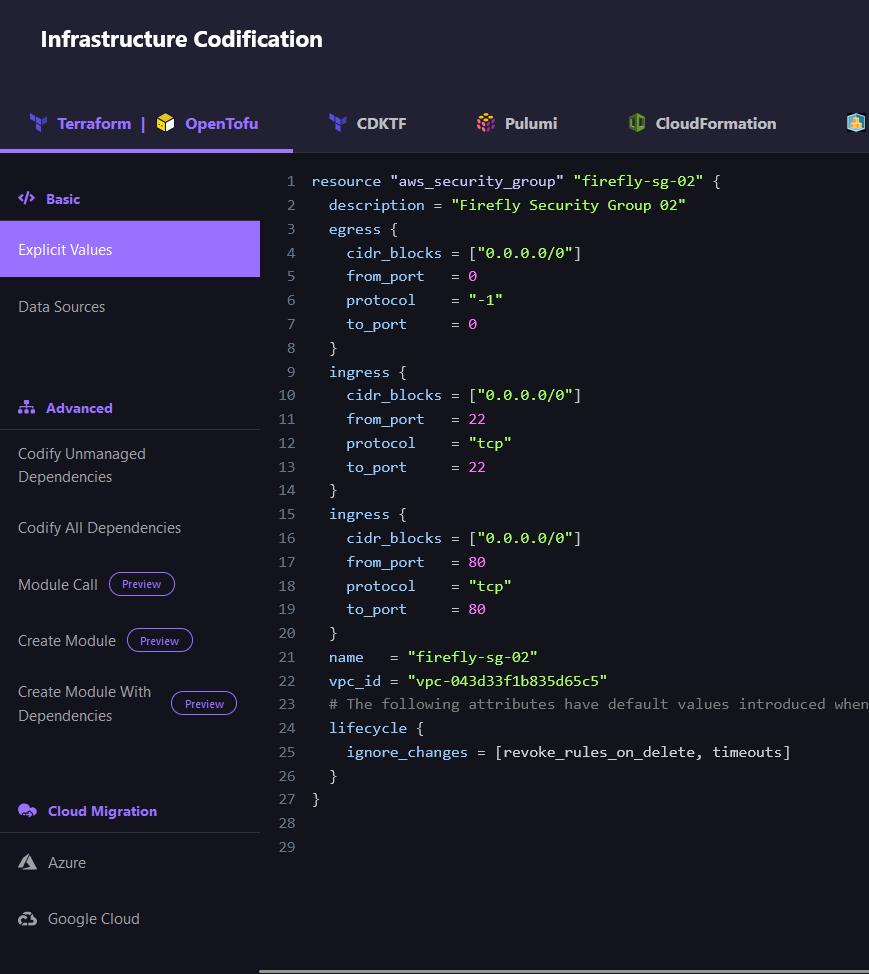Click the ingress keyword on line 15
The height and width of the screenshot is (974, 869).
359,514
